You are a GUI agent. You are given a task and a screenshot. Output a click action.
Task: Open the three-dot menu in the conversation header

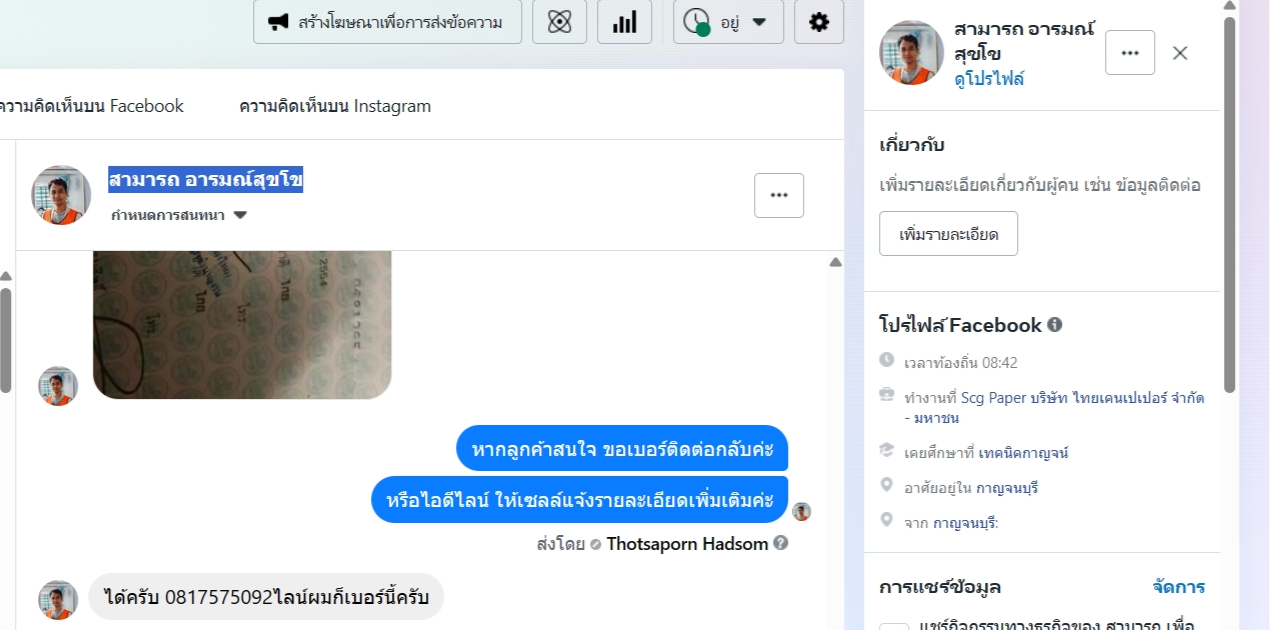point(779,196)
